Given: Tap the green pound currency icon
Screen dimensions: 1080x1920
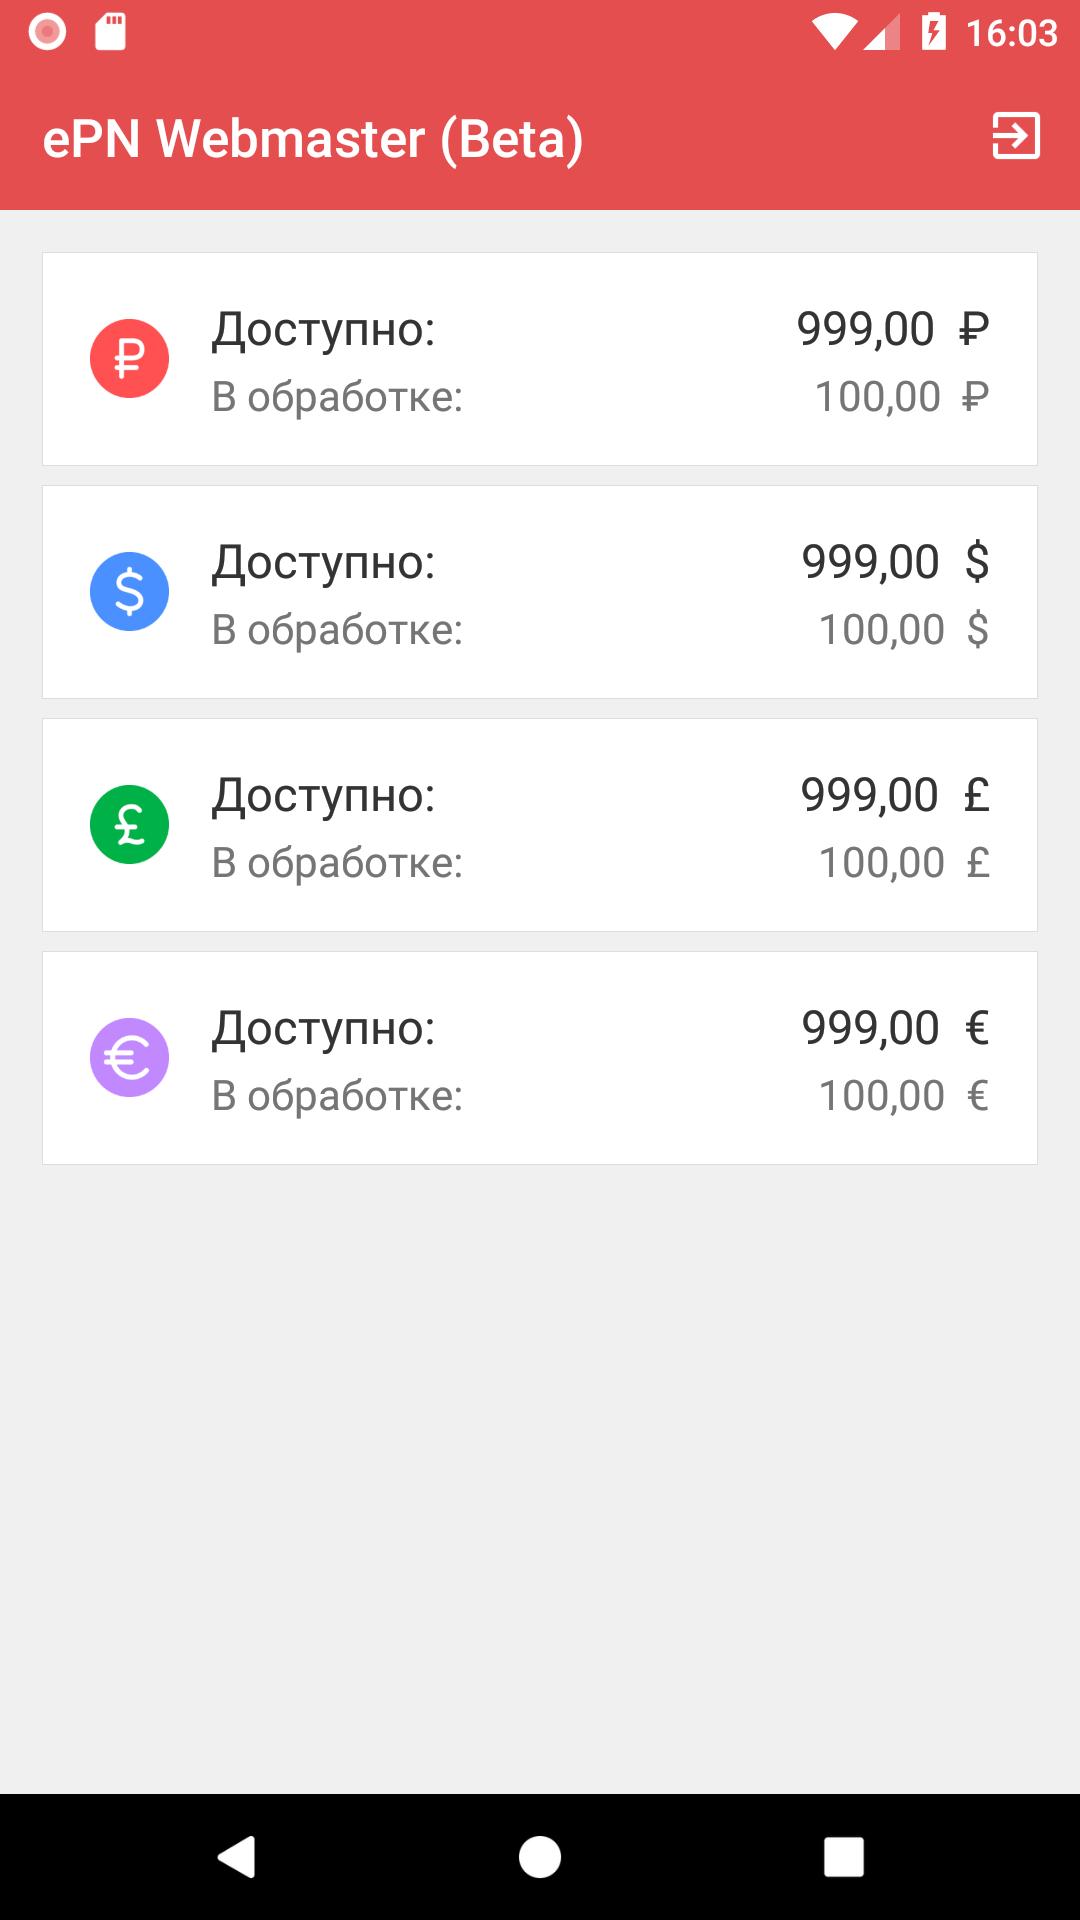Looking at the screenshot, I should tap(129, 825).
